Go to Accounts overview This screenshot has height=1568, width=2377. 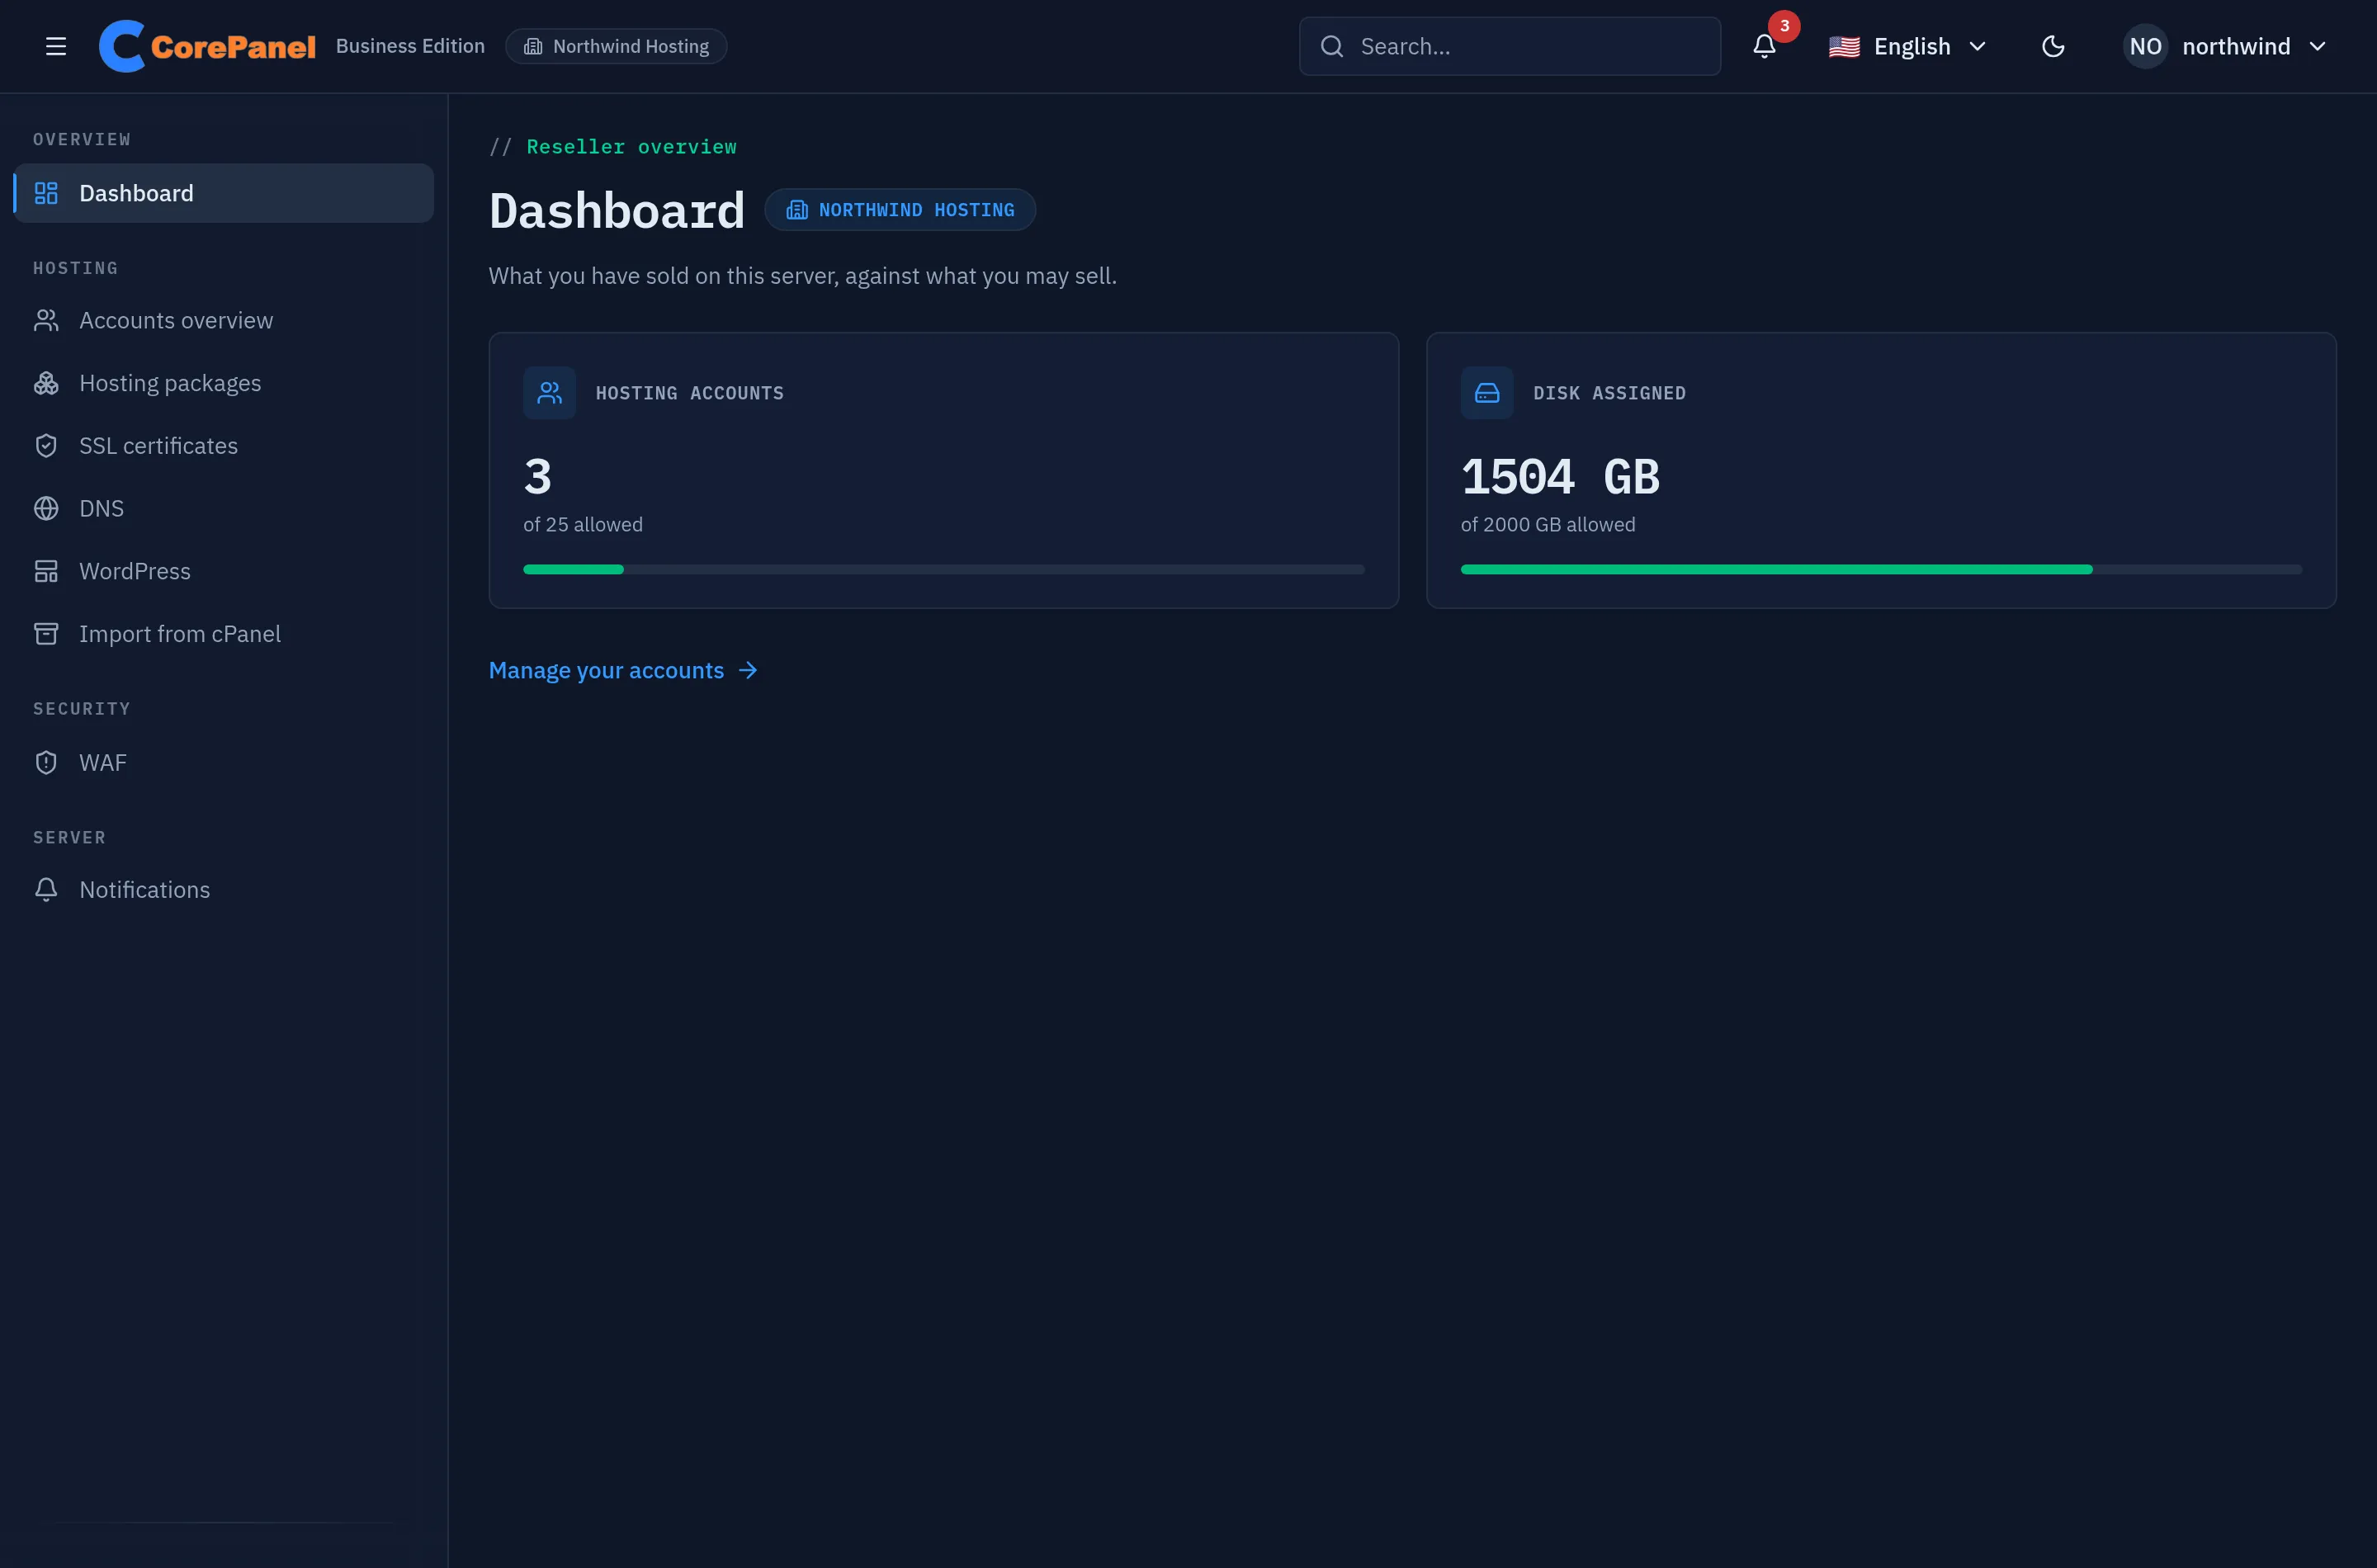point(224,320)
